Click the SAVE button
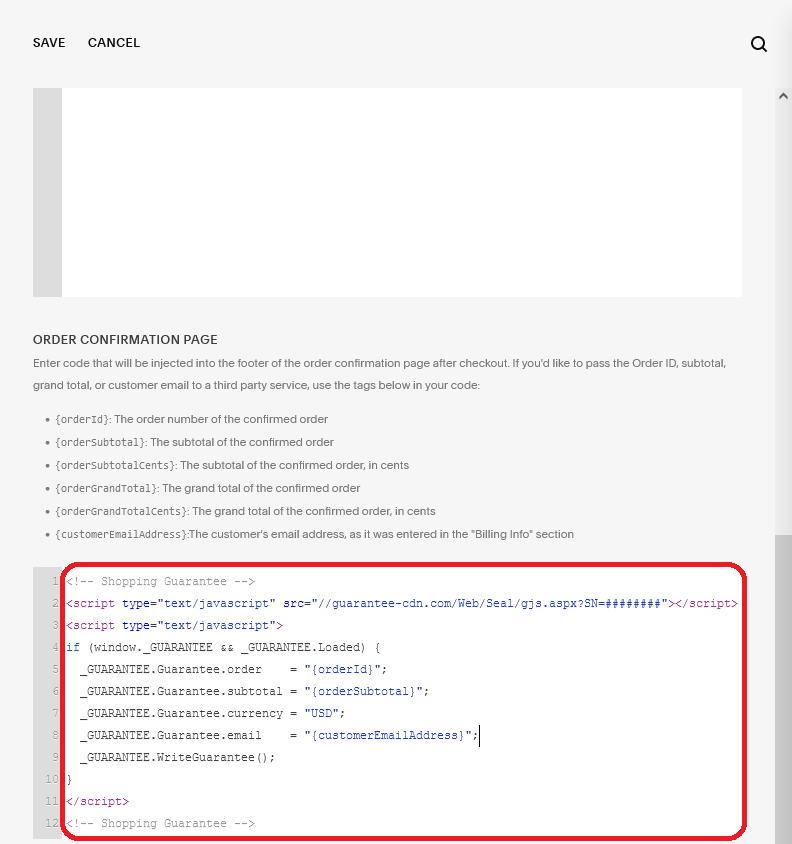This screenshot has height=844, width=792. (49, 43)
